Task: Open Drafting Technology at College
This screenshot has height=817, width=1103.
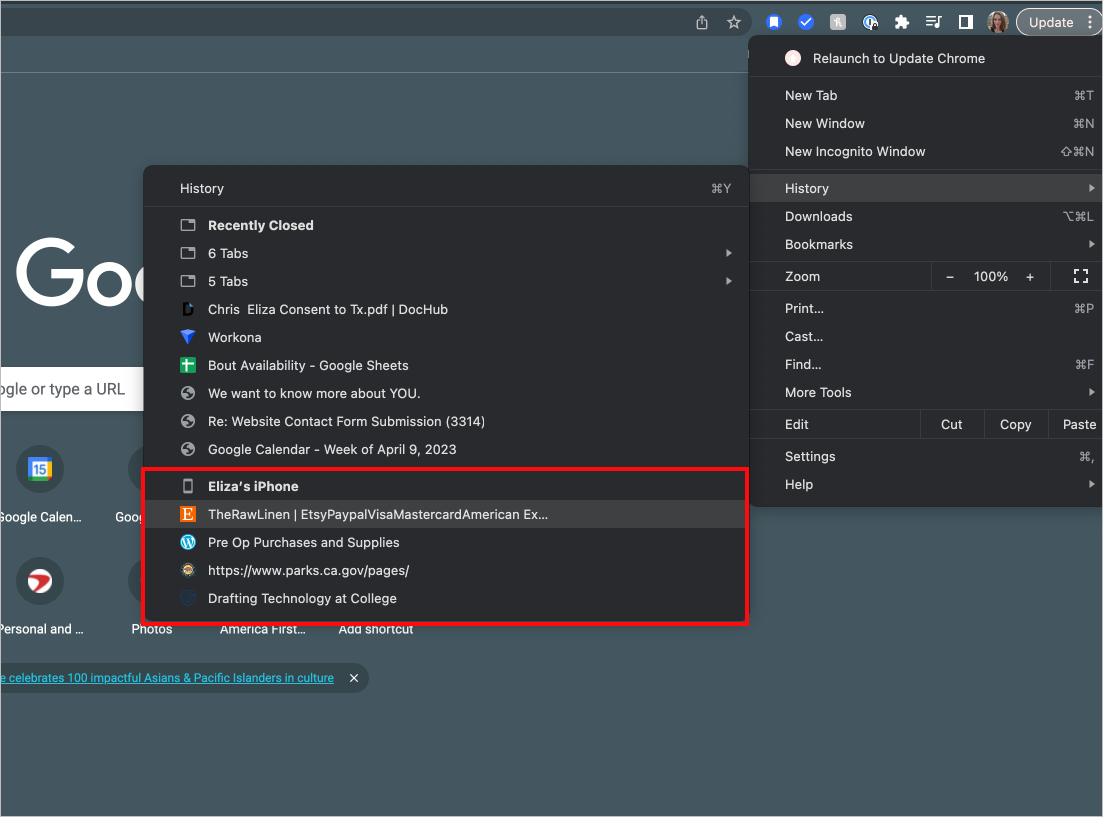Action: pyautogui.click(x=446, y=599)
